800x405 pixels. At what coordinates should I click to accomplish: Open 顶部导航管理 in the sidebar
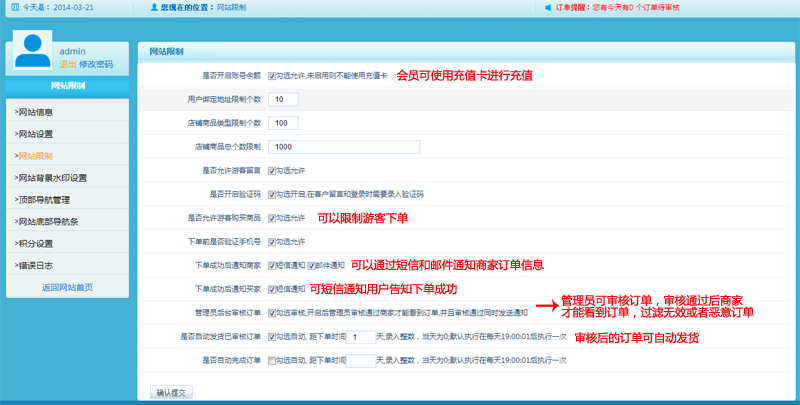(x=44, y=200)
